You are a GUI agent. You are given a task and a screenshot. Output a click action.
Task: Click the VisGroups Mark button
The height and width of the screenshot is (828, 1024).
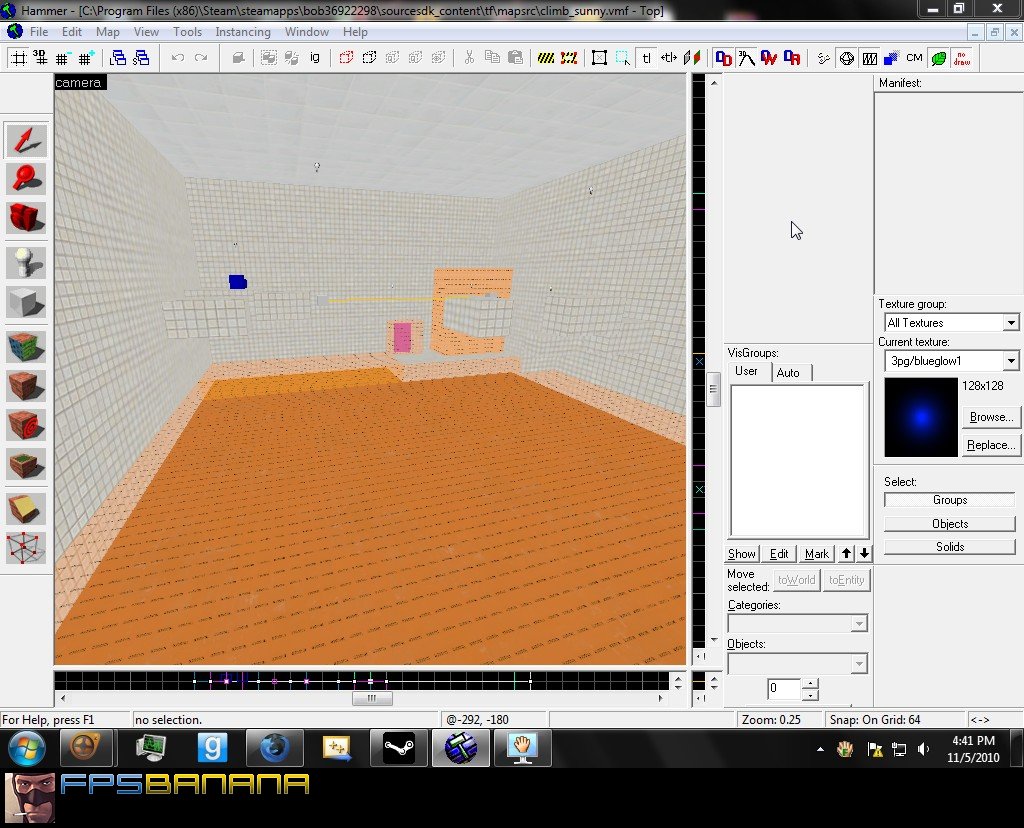click(816, 554)
